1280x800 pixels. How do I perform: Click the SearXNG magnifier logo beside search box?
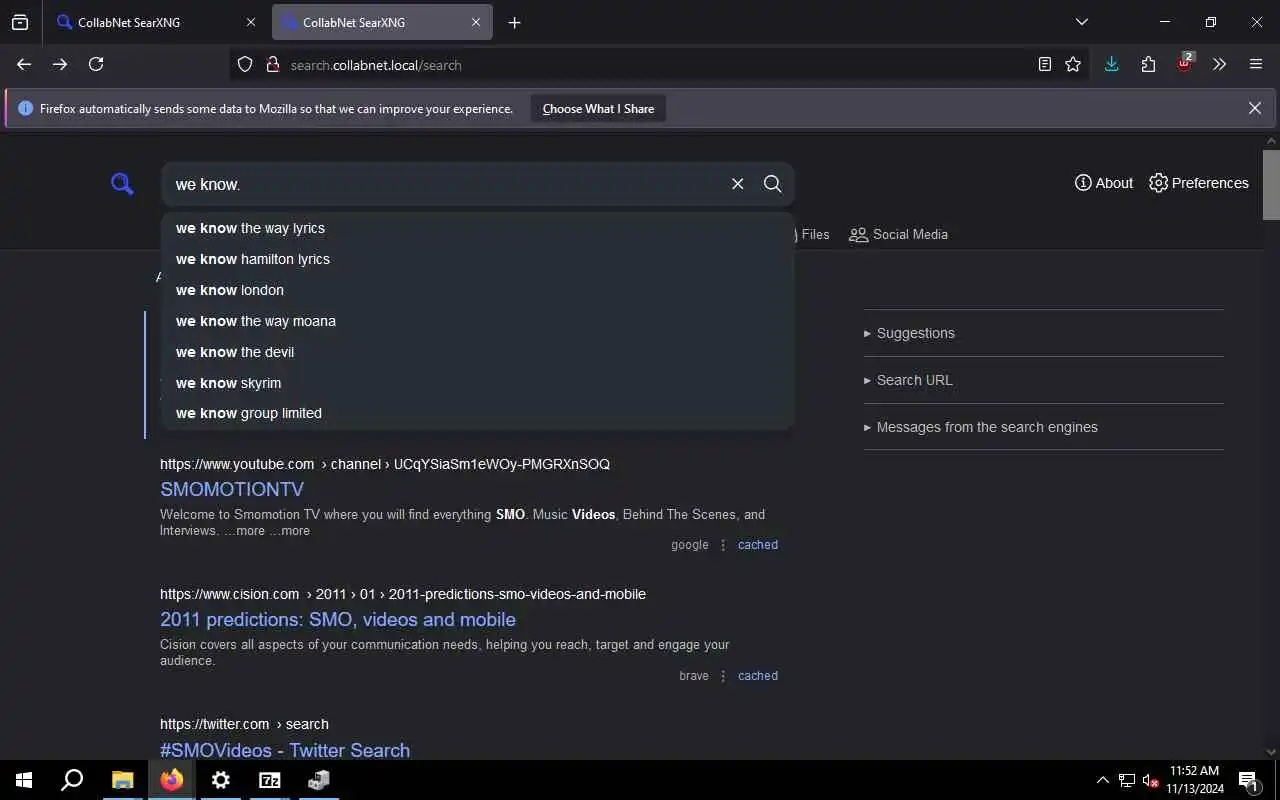point(122,184)
